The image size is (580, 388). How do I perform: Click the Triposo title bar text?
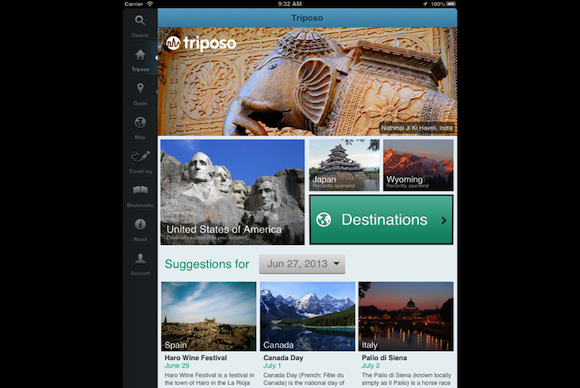(307, 18)
